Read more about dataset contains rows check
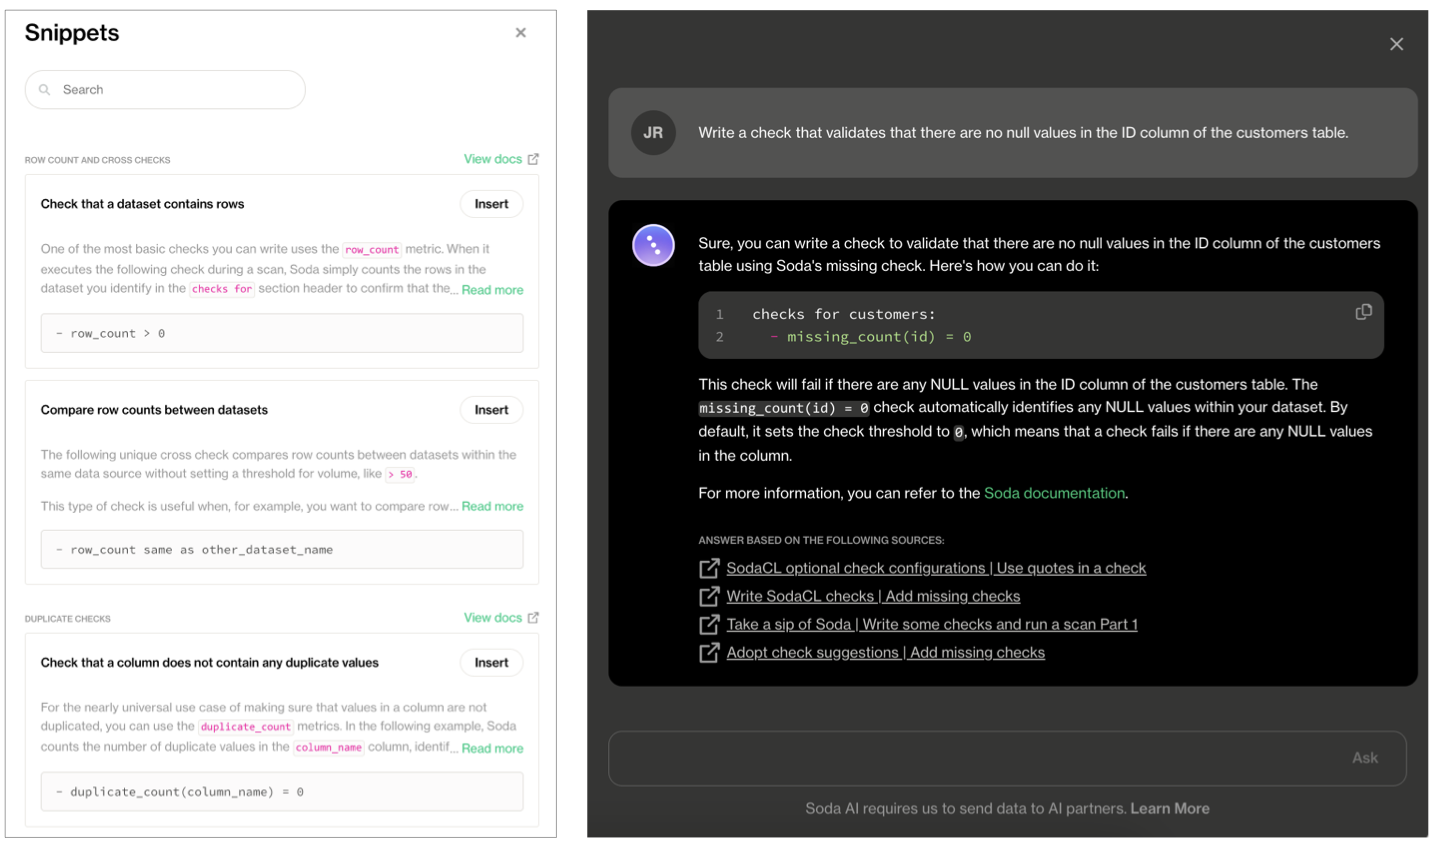 coord(492,290)
